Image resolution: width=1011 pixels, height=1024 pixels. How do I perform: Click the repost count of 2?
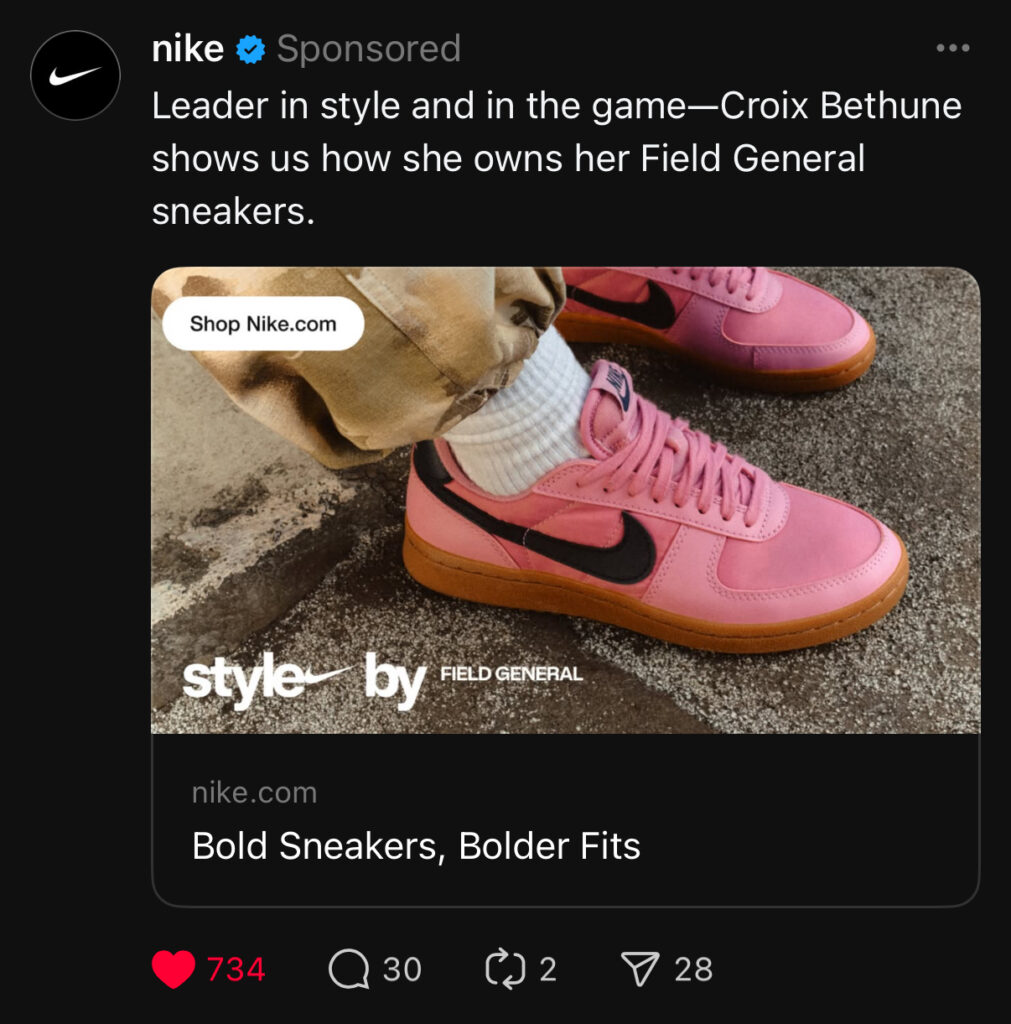pos(547,969)
